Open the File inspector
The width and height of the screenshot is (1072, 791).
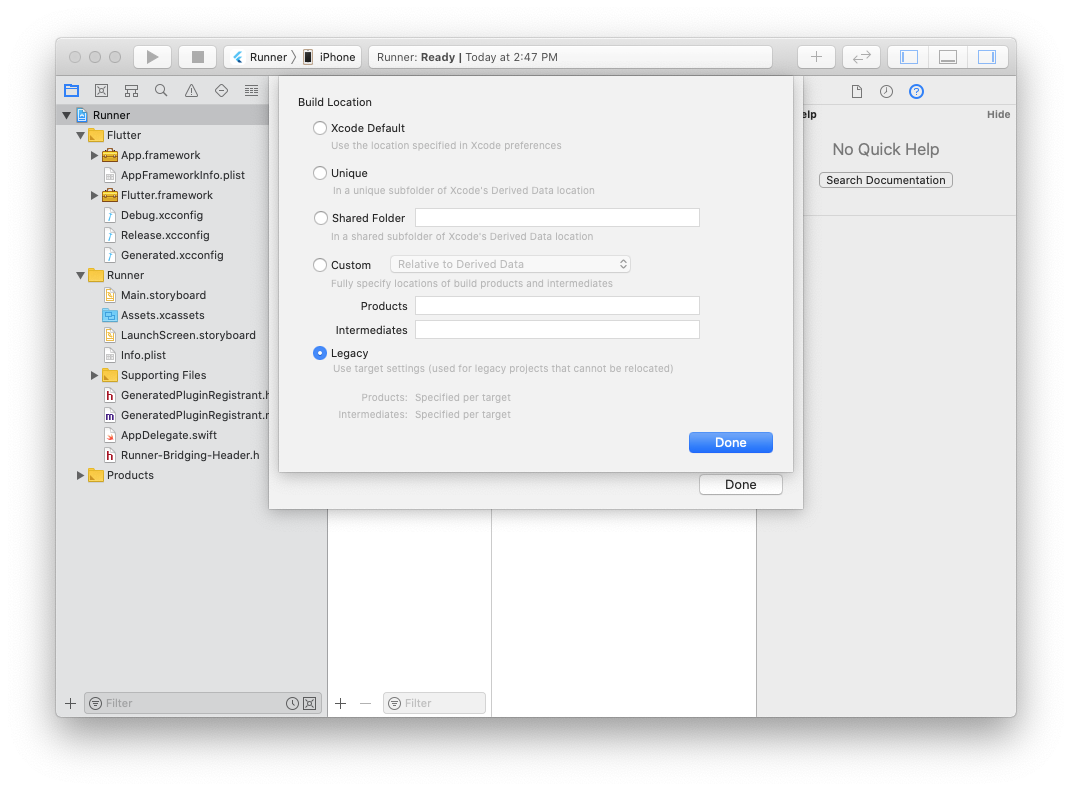(857, 91)
